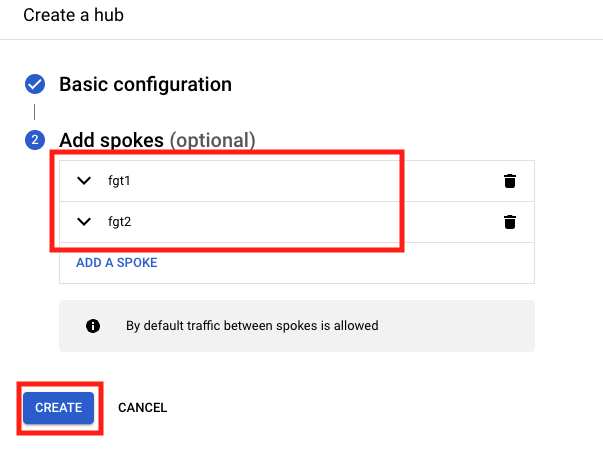
Task: Remove the fgt2 spoke using its trash icon
Action: pyautogui.click(x=510, y=222)
